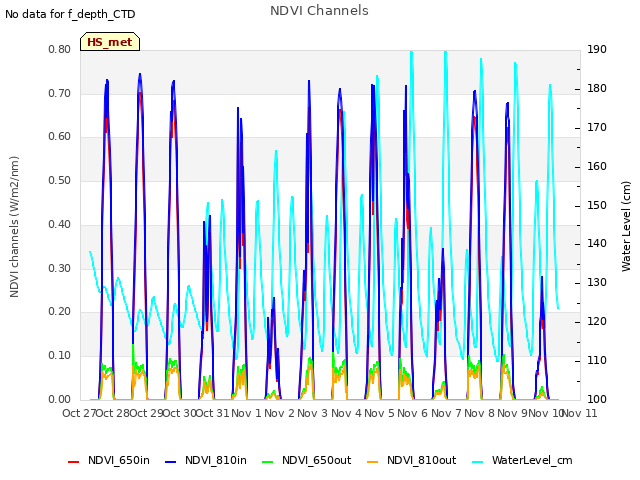Viewport: 640px width, 480px height.
Task: Click the 0.30 tick label on left axis
Action: pyautogui.click(x=60, y=269)
